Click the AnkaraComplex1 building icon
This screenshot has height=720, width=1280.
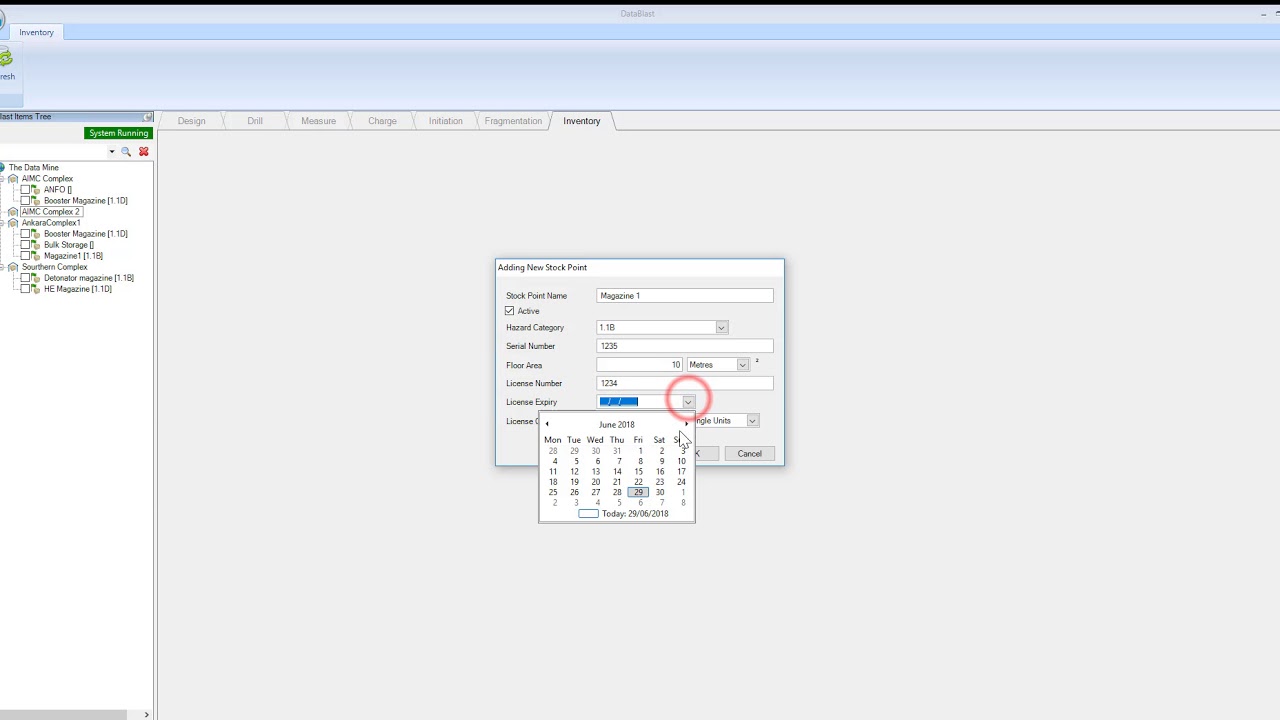click(13, 223)
